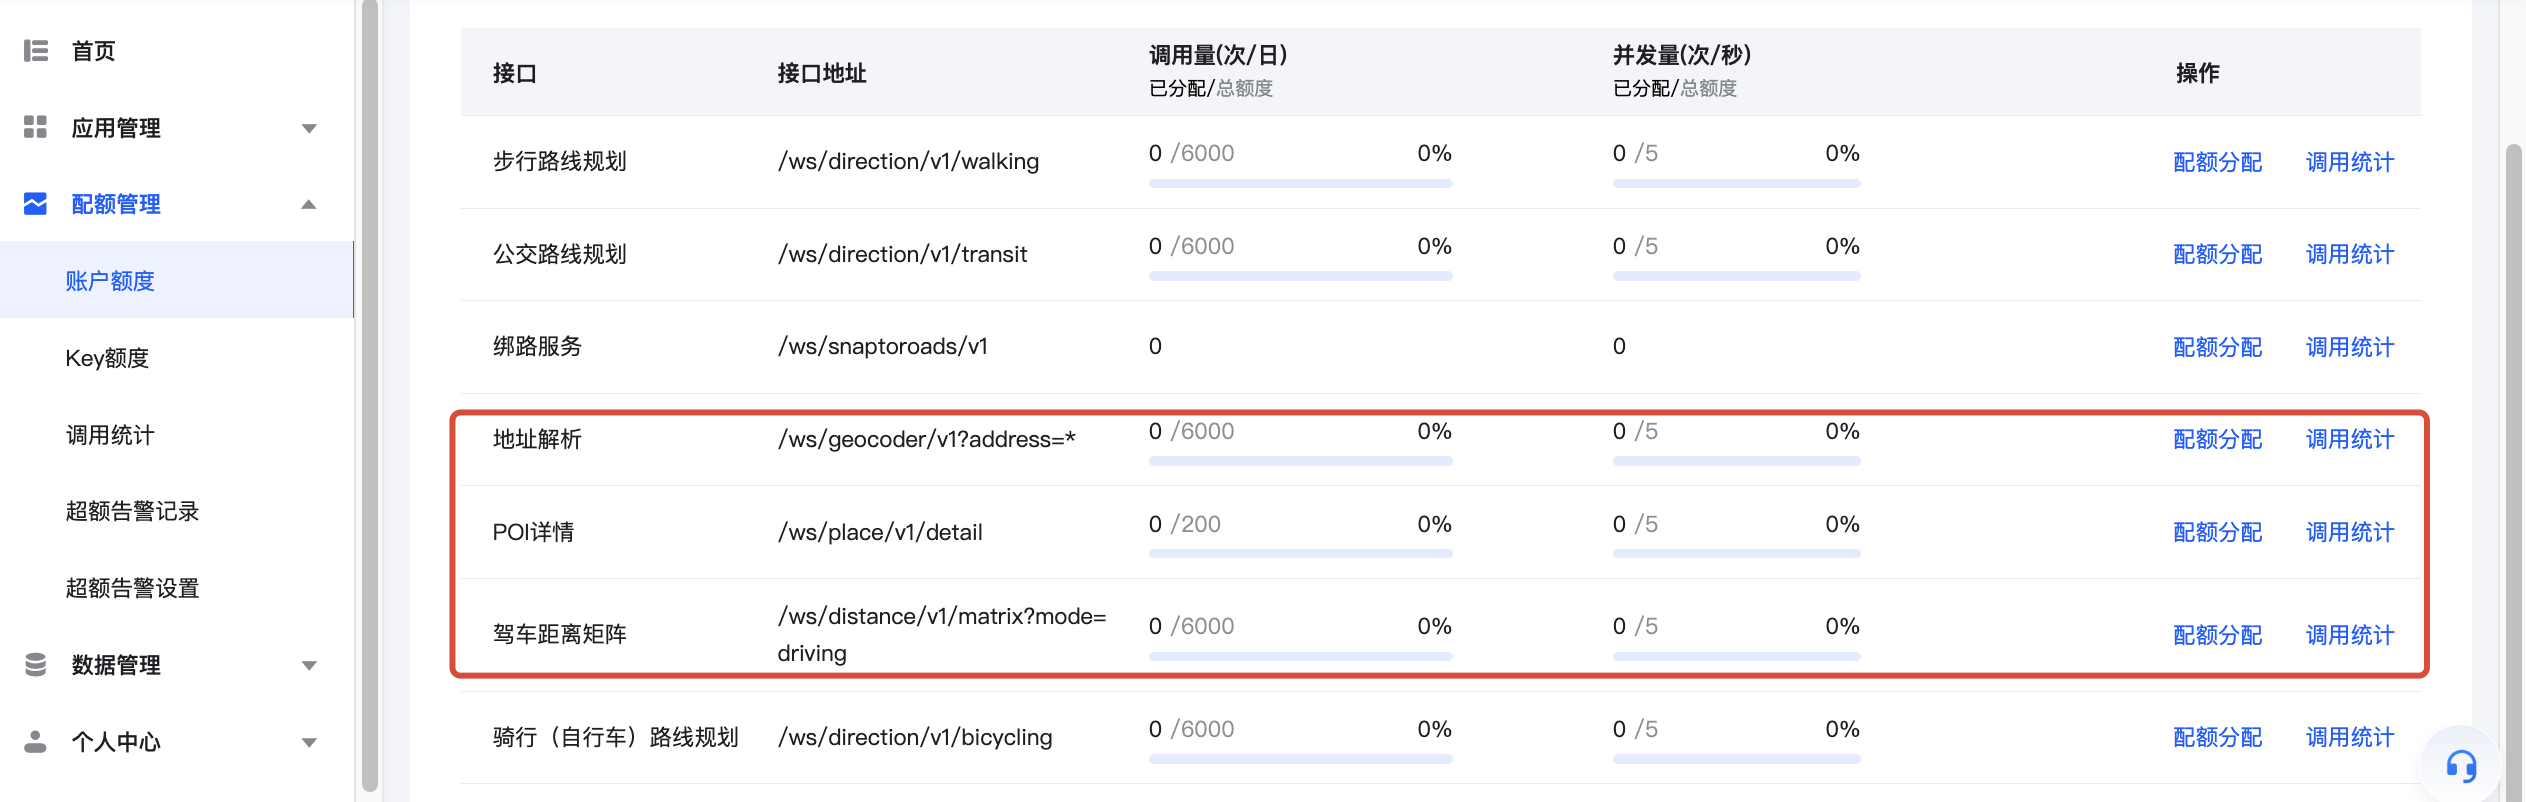2526x802 pixels.
Task: Select 账户额度 in the sidebar
Action: point(110,281)
